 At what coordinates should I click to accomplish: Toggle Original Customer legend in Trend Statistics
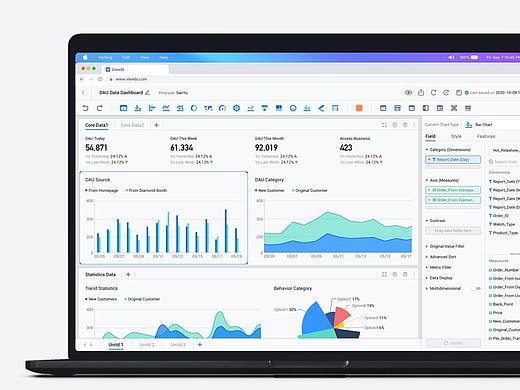coord(142,299)
